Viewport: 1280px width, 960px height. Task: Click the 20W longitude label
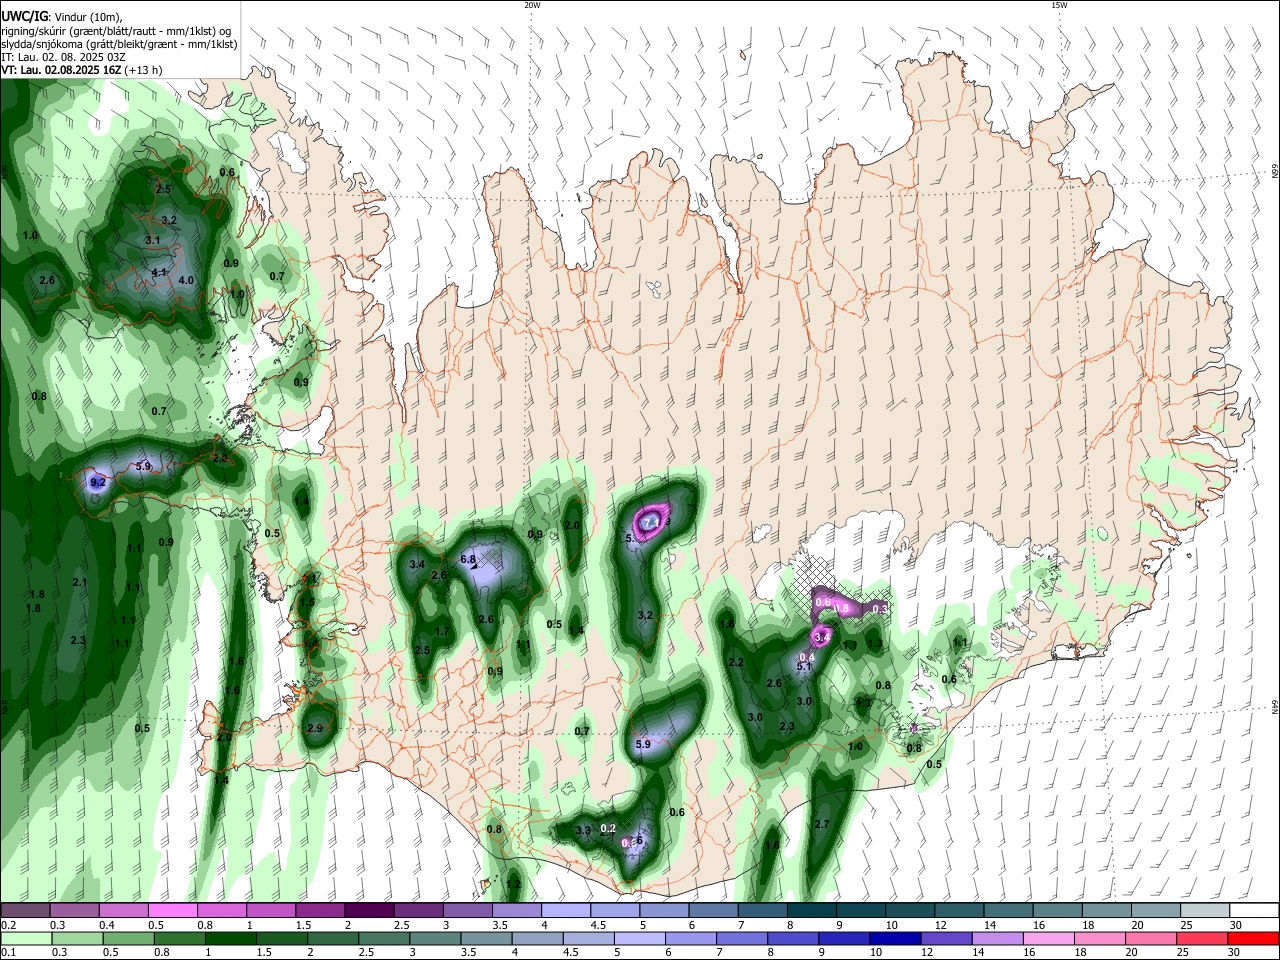[532, 5]
